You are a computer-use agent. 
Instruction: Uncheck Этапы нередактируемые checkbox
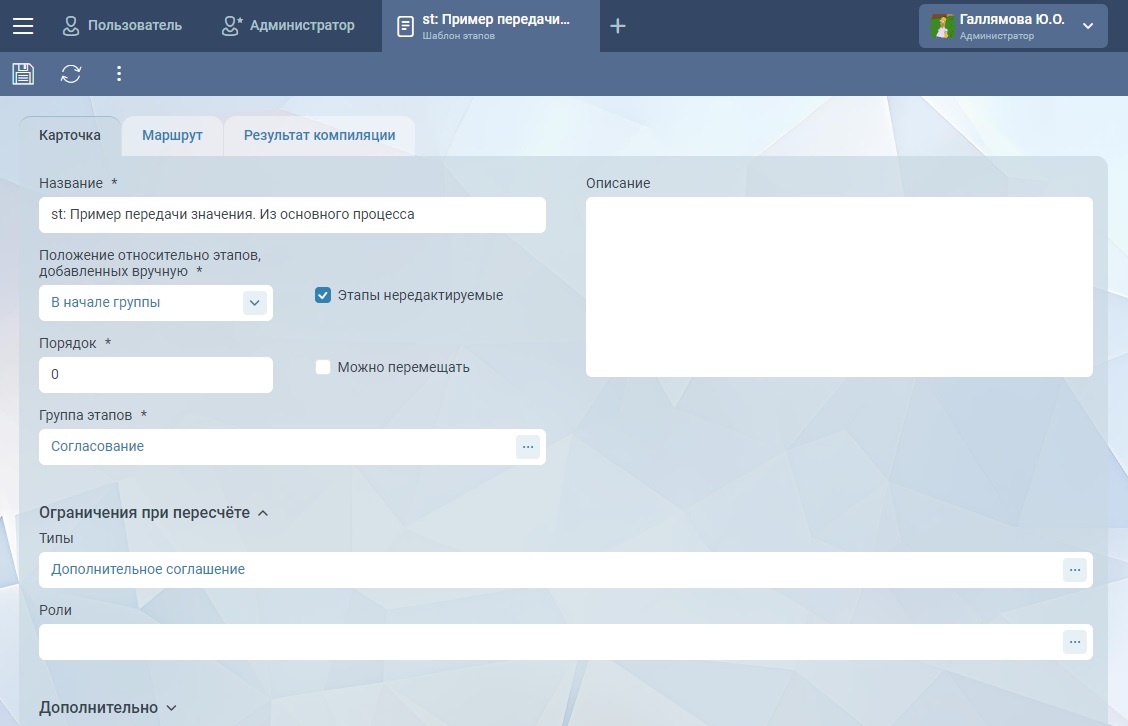pyautogui.click(x=323, y=295)
